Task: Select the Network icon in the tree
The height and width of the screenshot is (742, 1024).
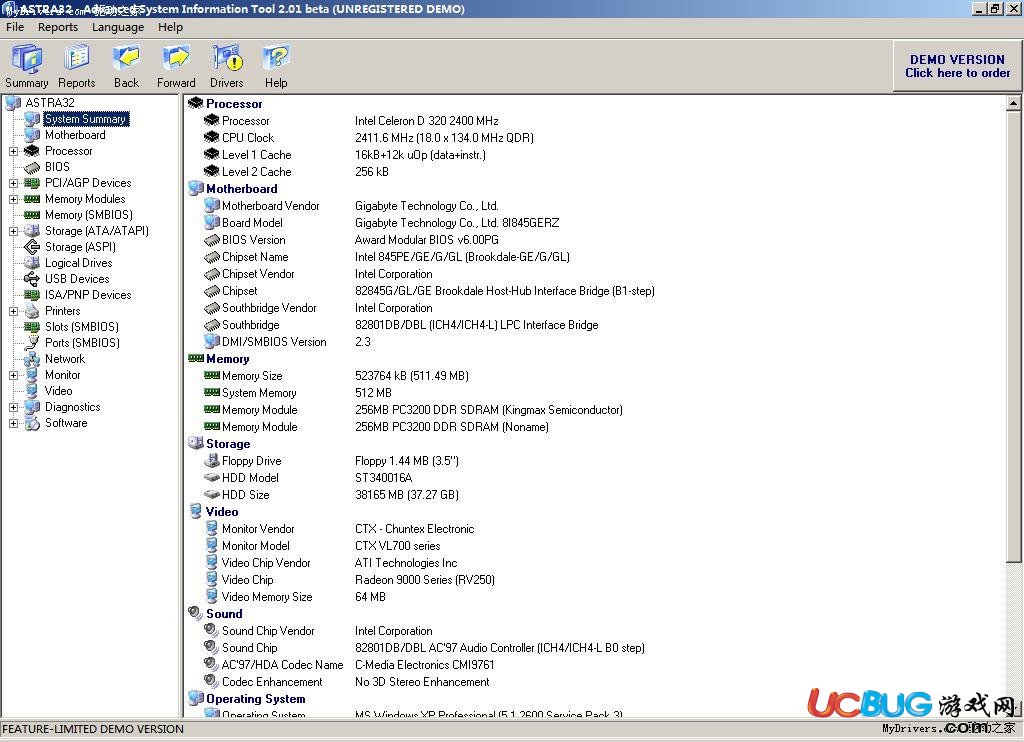Action: click(32, 359)
